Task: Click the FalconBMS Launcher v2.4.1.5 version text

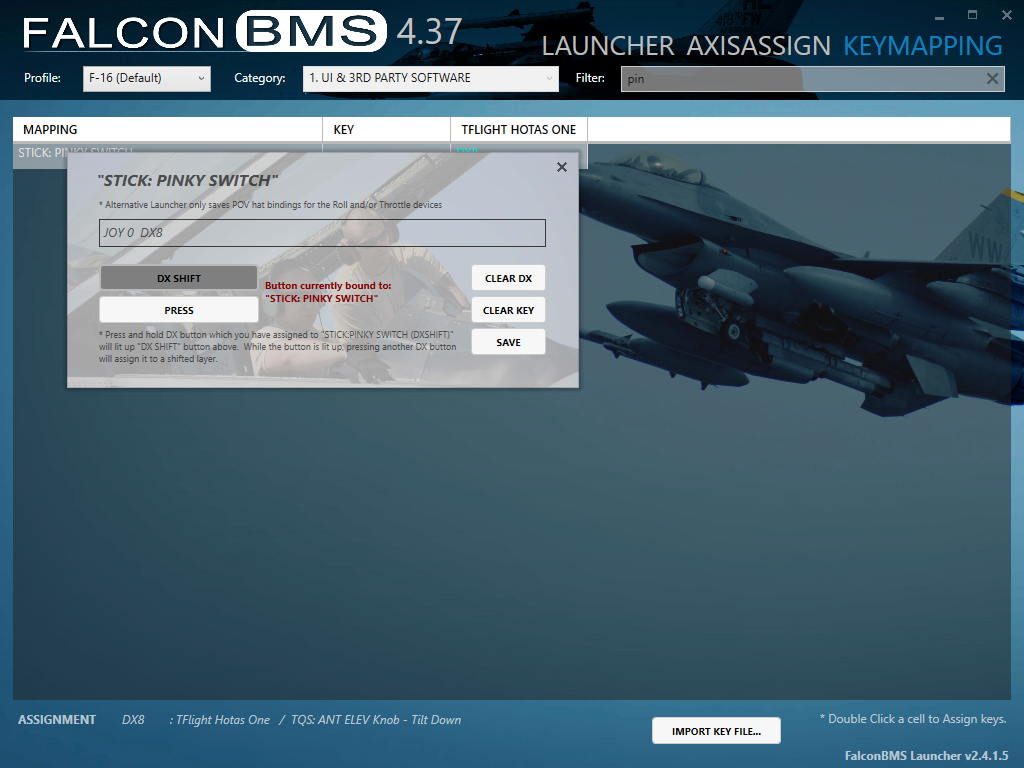Action: [x=926, y=756]
